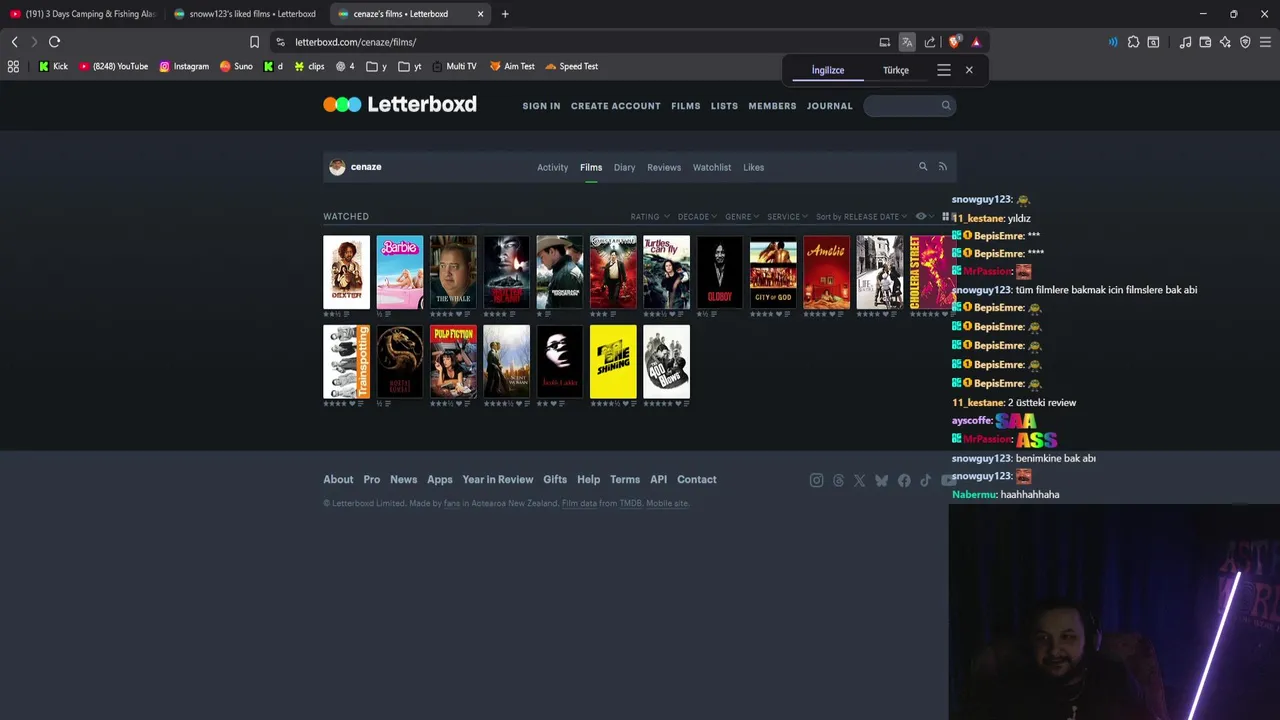Expand the DECADE filter dropdown

coord(697,217)
